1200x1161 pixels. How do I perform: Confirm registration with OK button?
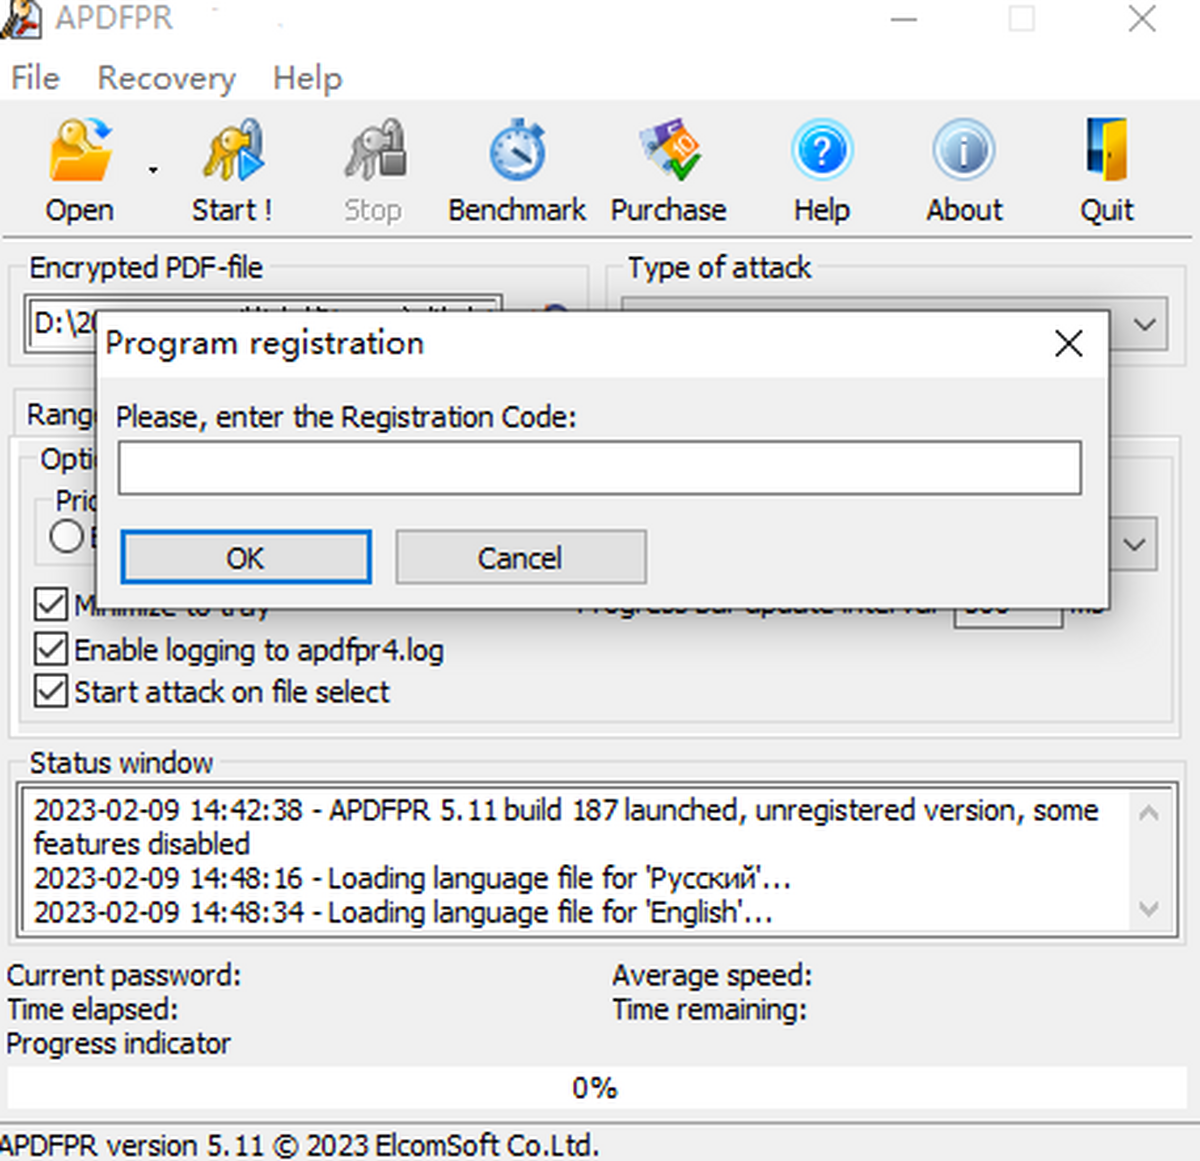[246, 557]
